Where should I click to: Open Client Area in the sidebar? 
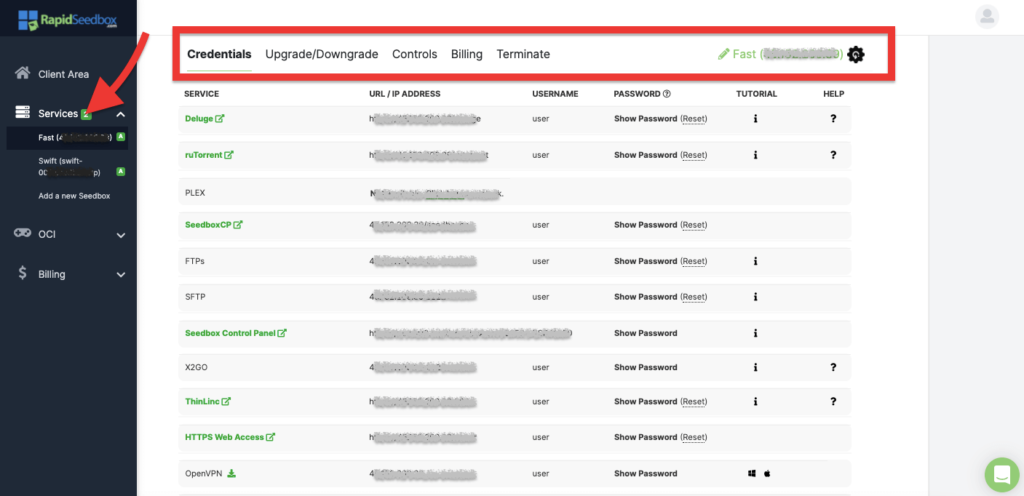point(63,74)
